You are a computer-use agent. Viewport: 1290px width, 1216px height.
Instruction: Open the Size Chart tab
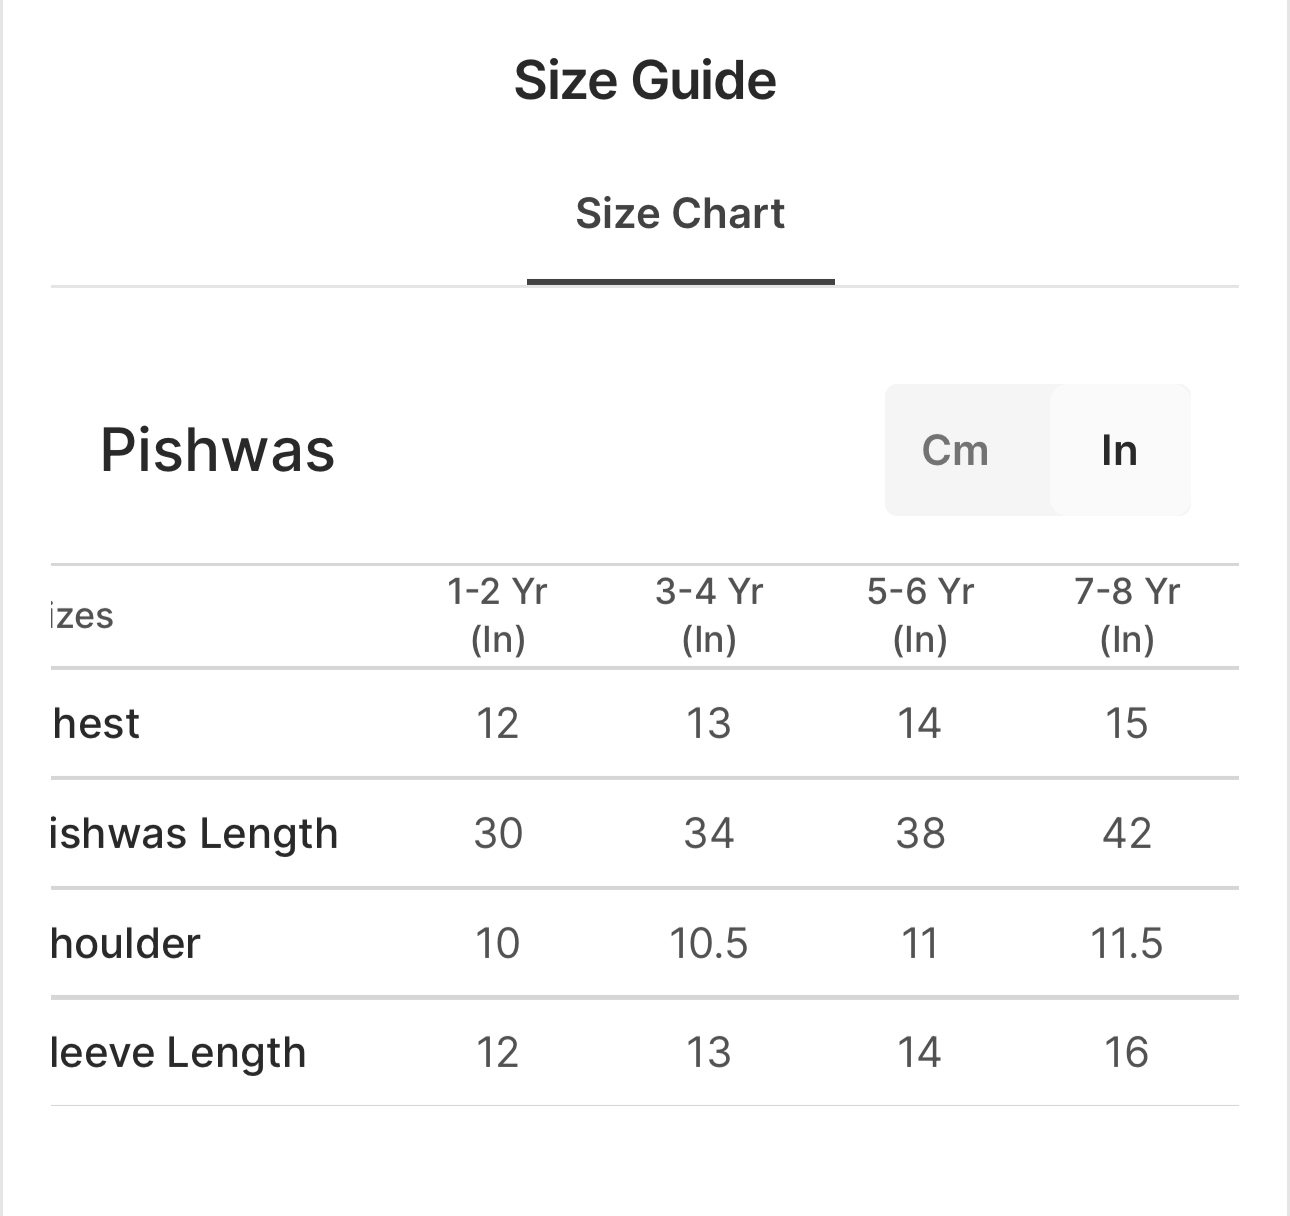[x=680, y=214]
